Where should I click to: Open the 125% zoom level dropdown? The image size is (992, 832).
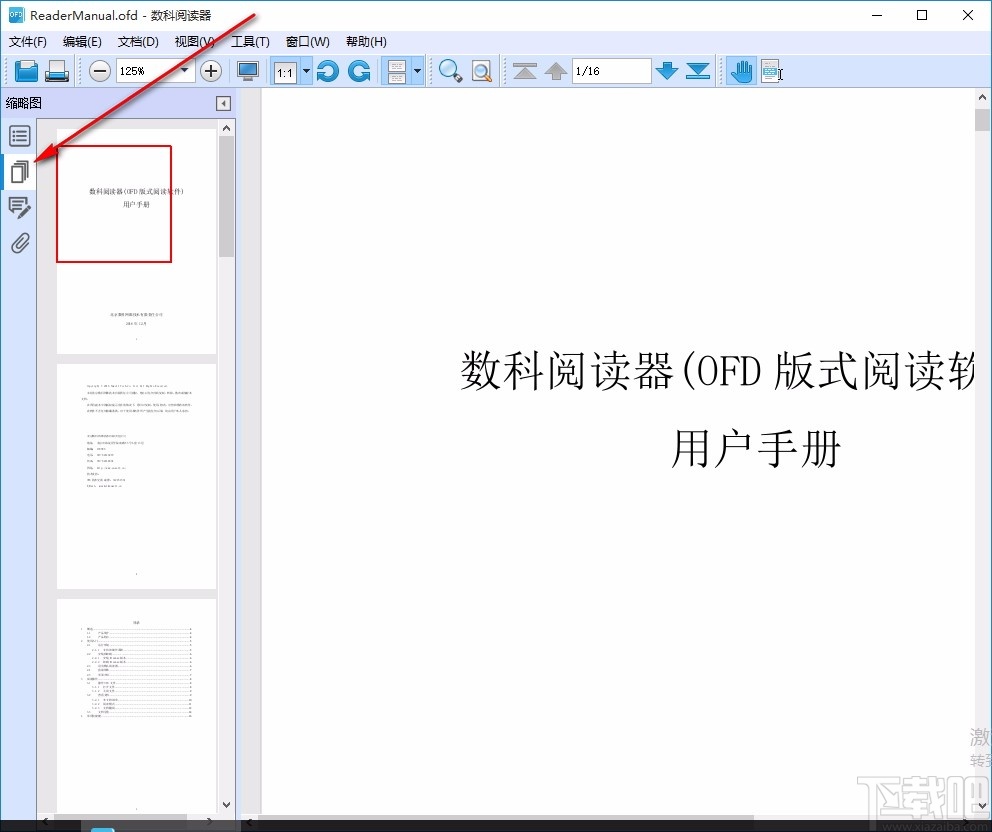[x=184, y=71]
